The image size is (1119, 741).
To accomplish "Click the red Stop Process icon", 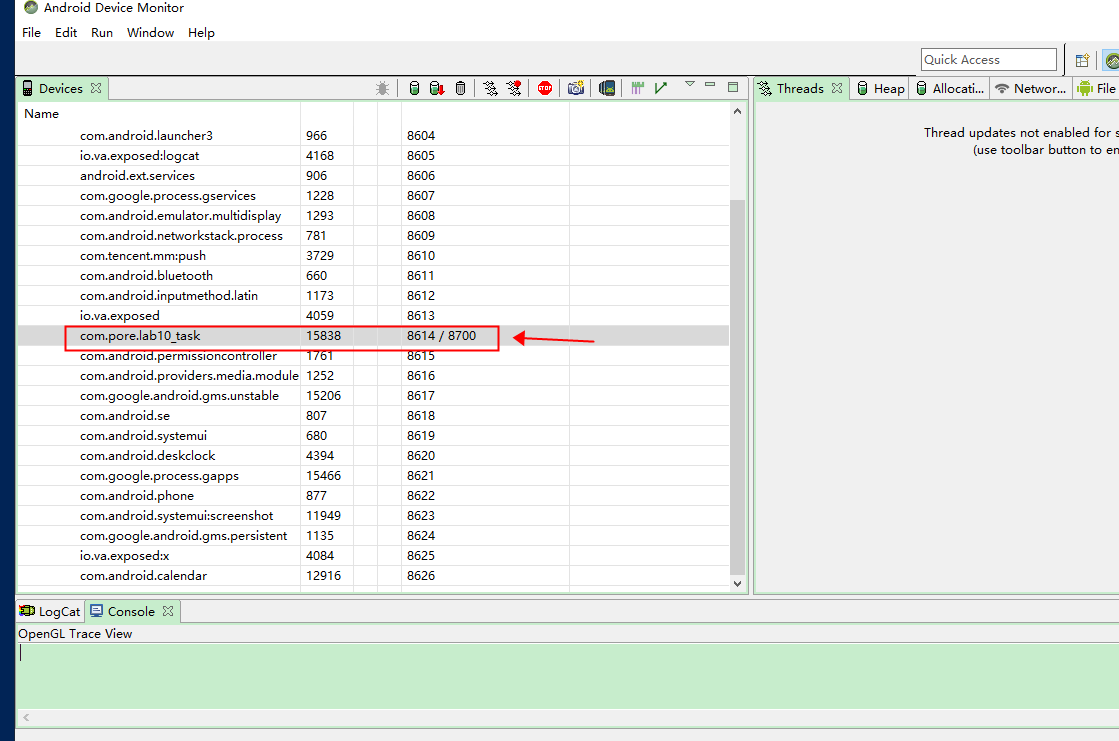I will 545,88.
